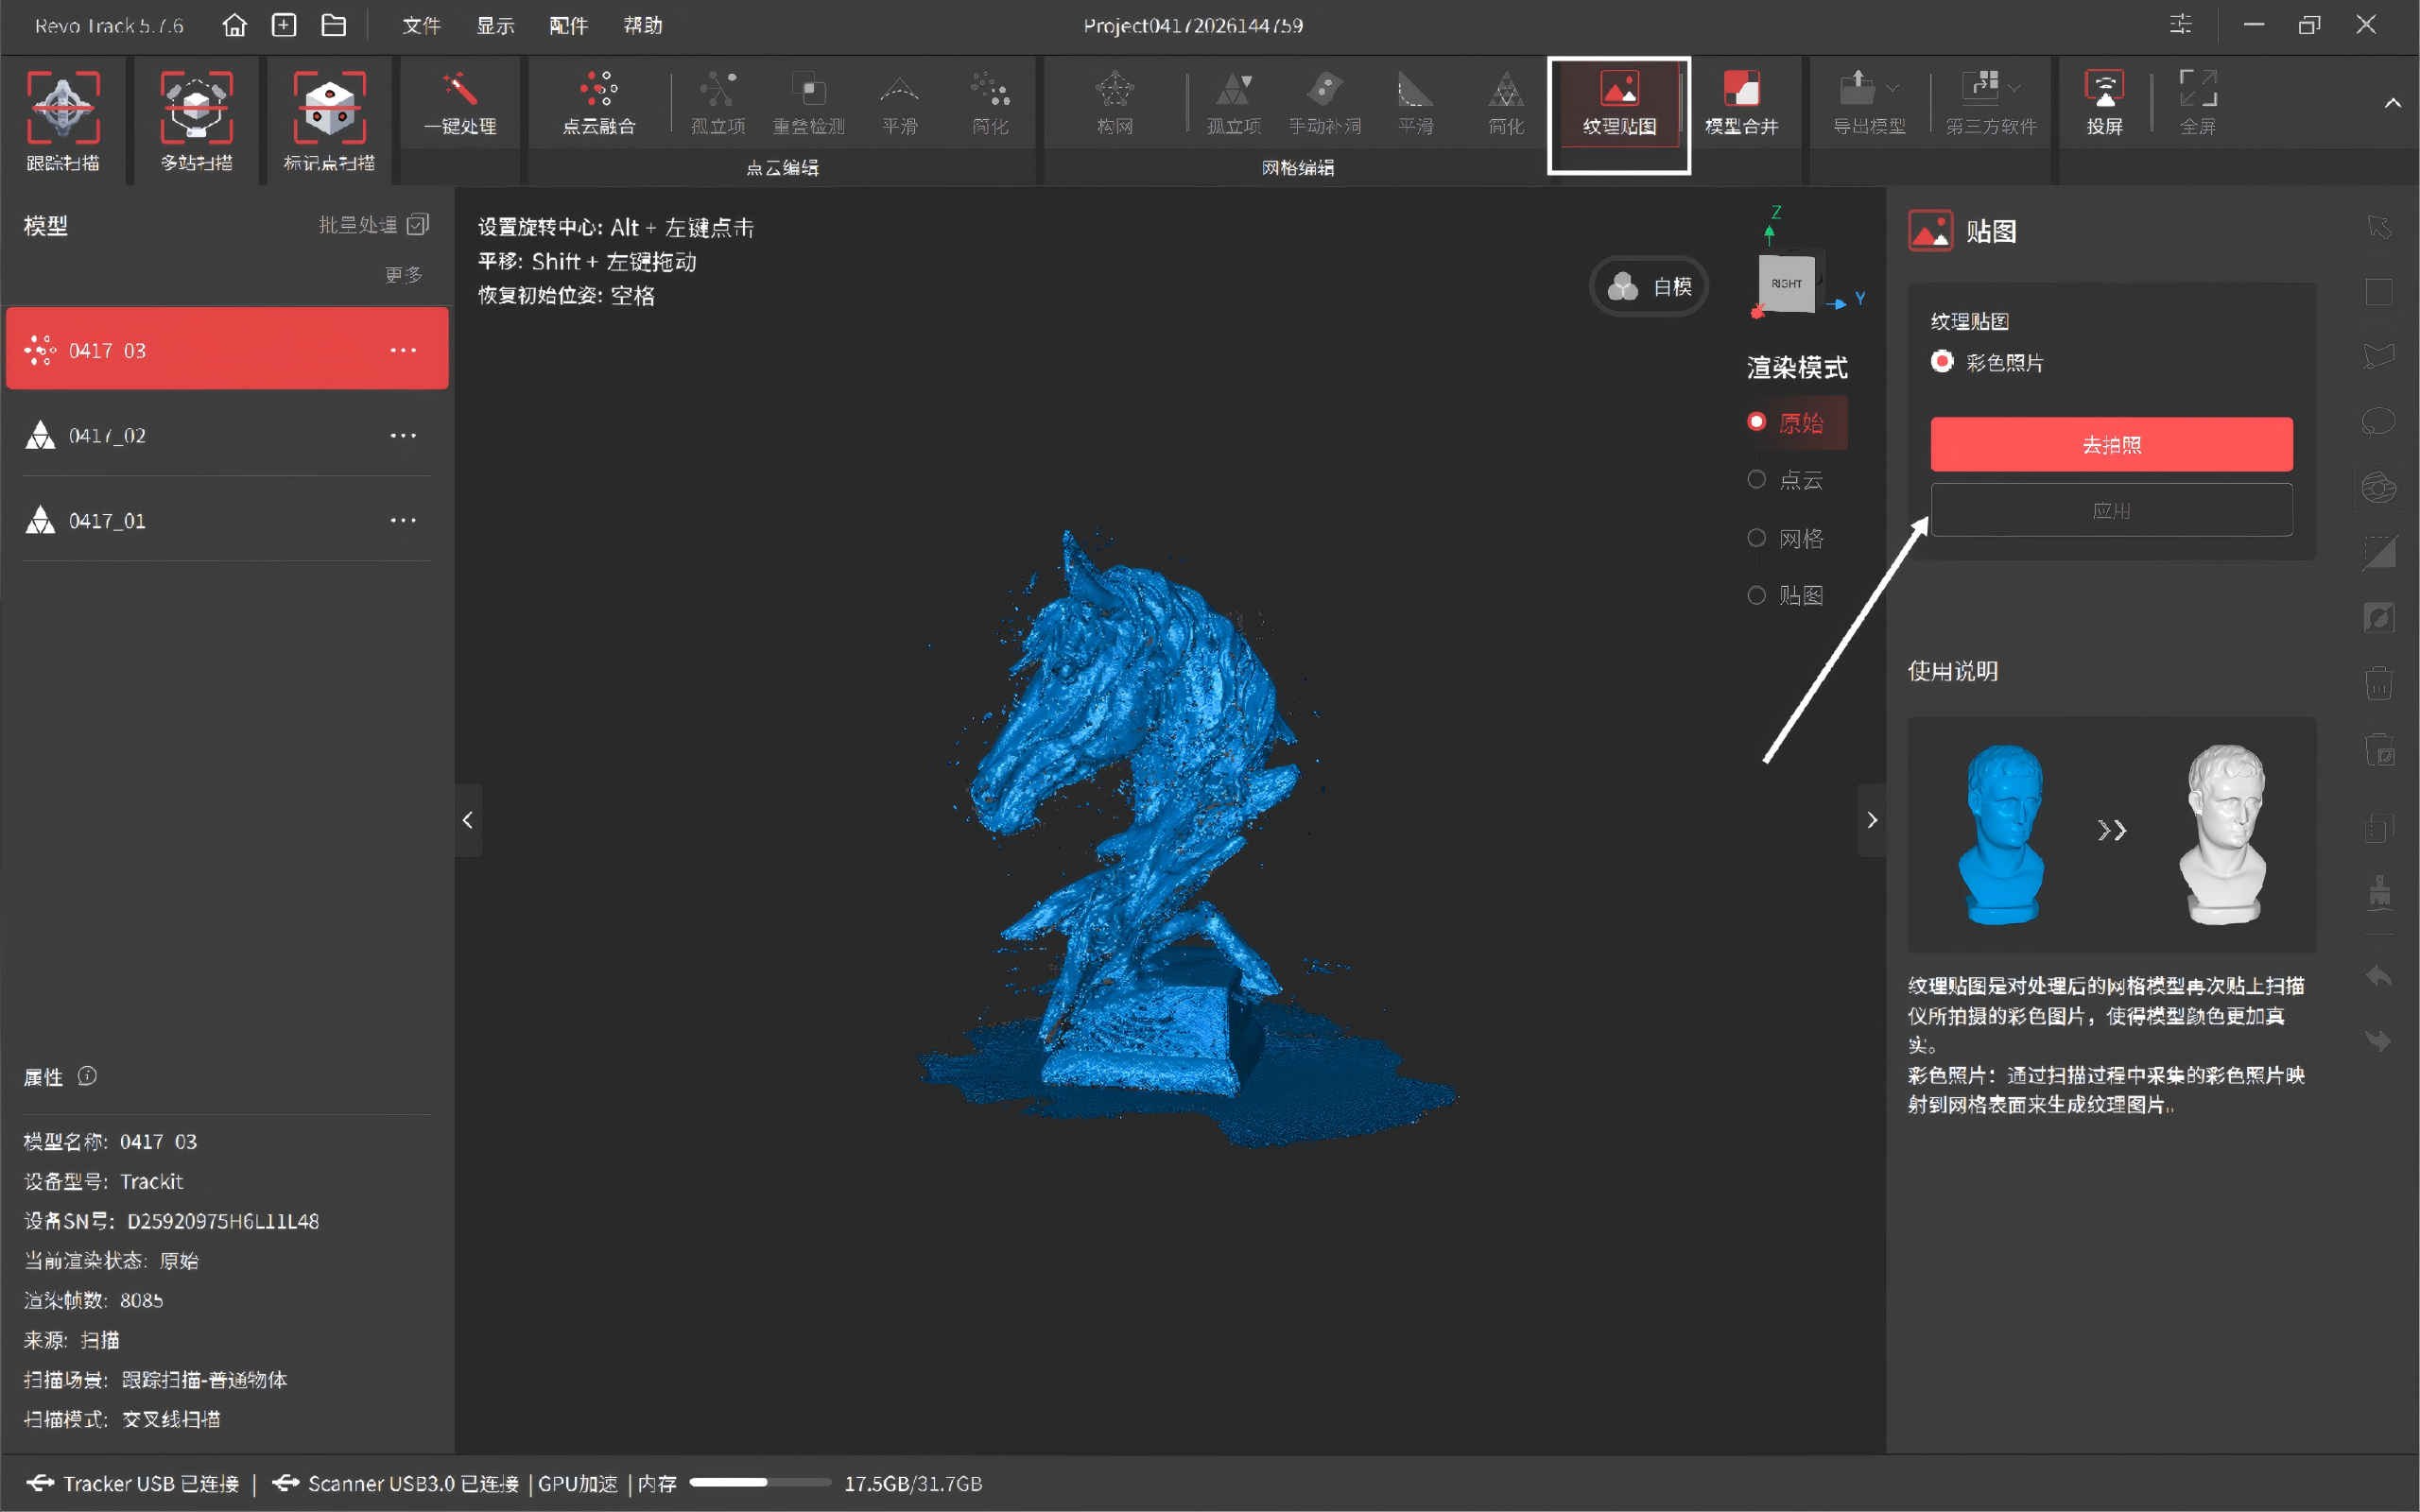Open project folder icon in title bar
This screenshot has width=2420, height=1512.
click(x=334, y=25)
